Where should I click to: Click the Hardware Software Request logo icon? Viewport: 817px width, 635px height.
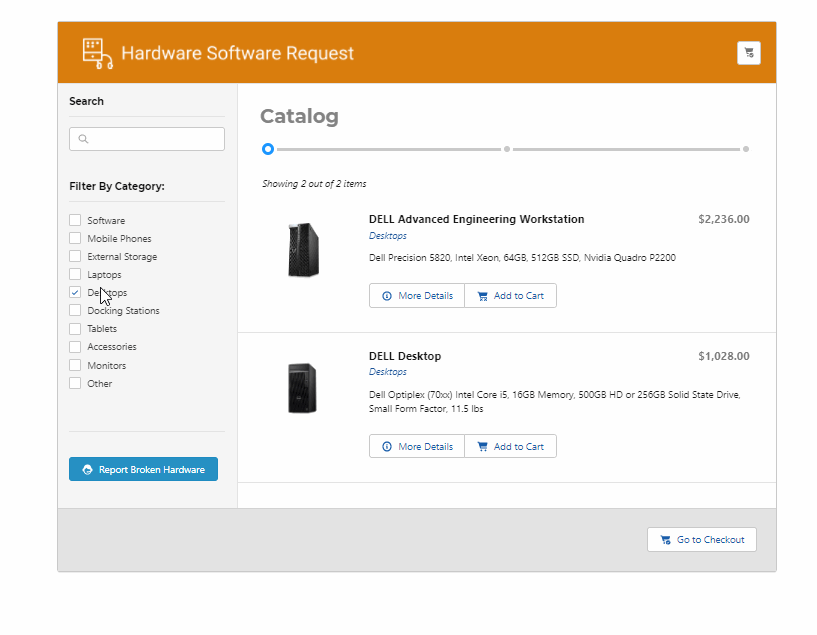coord(97,53)
